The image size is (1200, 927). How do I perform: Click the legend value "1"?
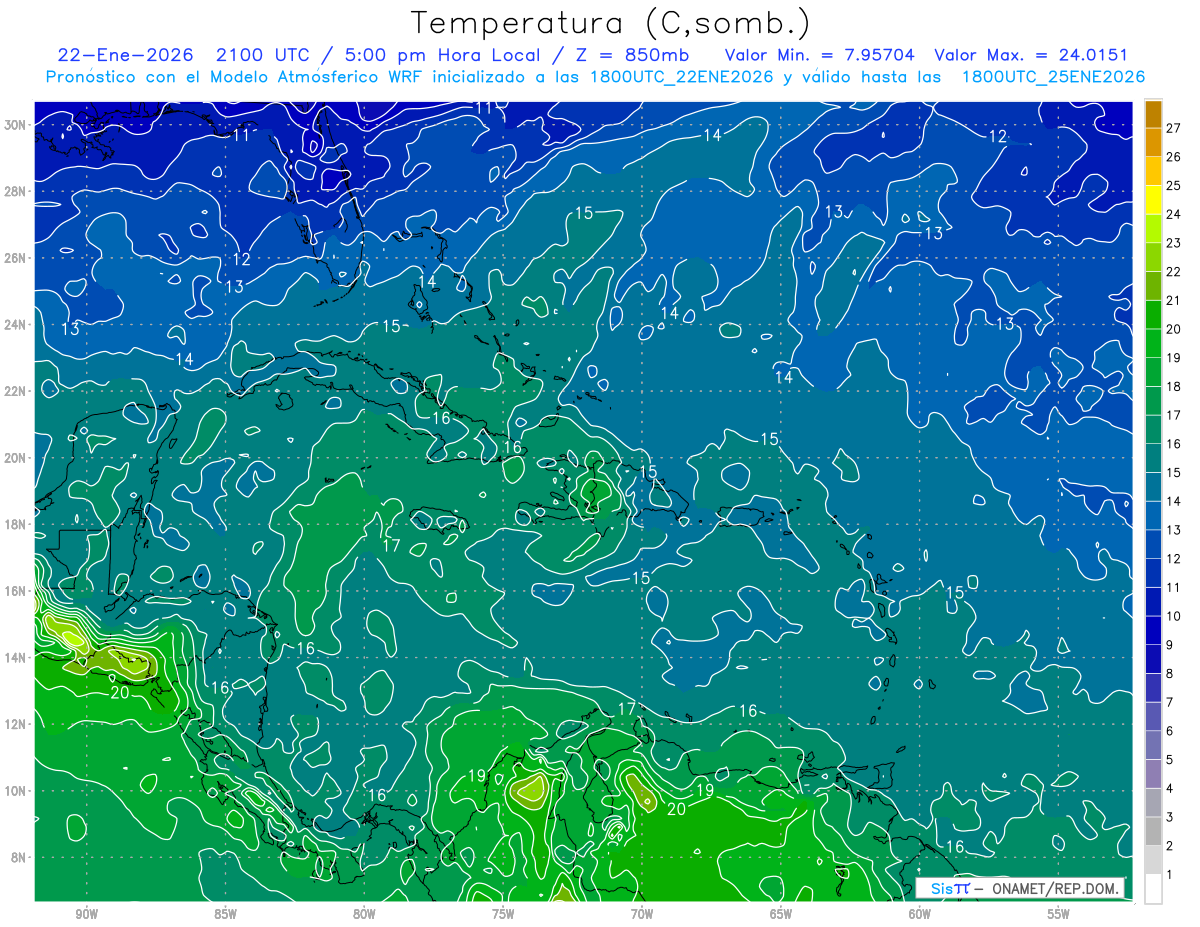[1170, 875]
